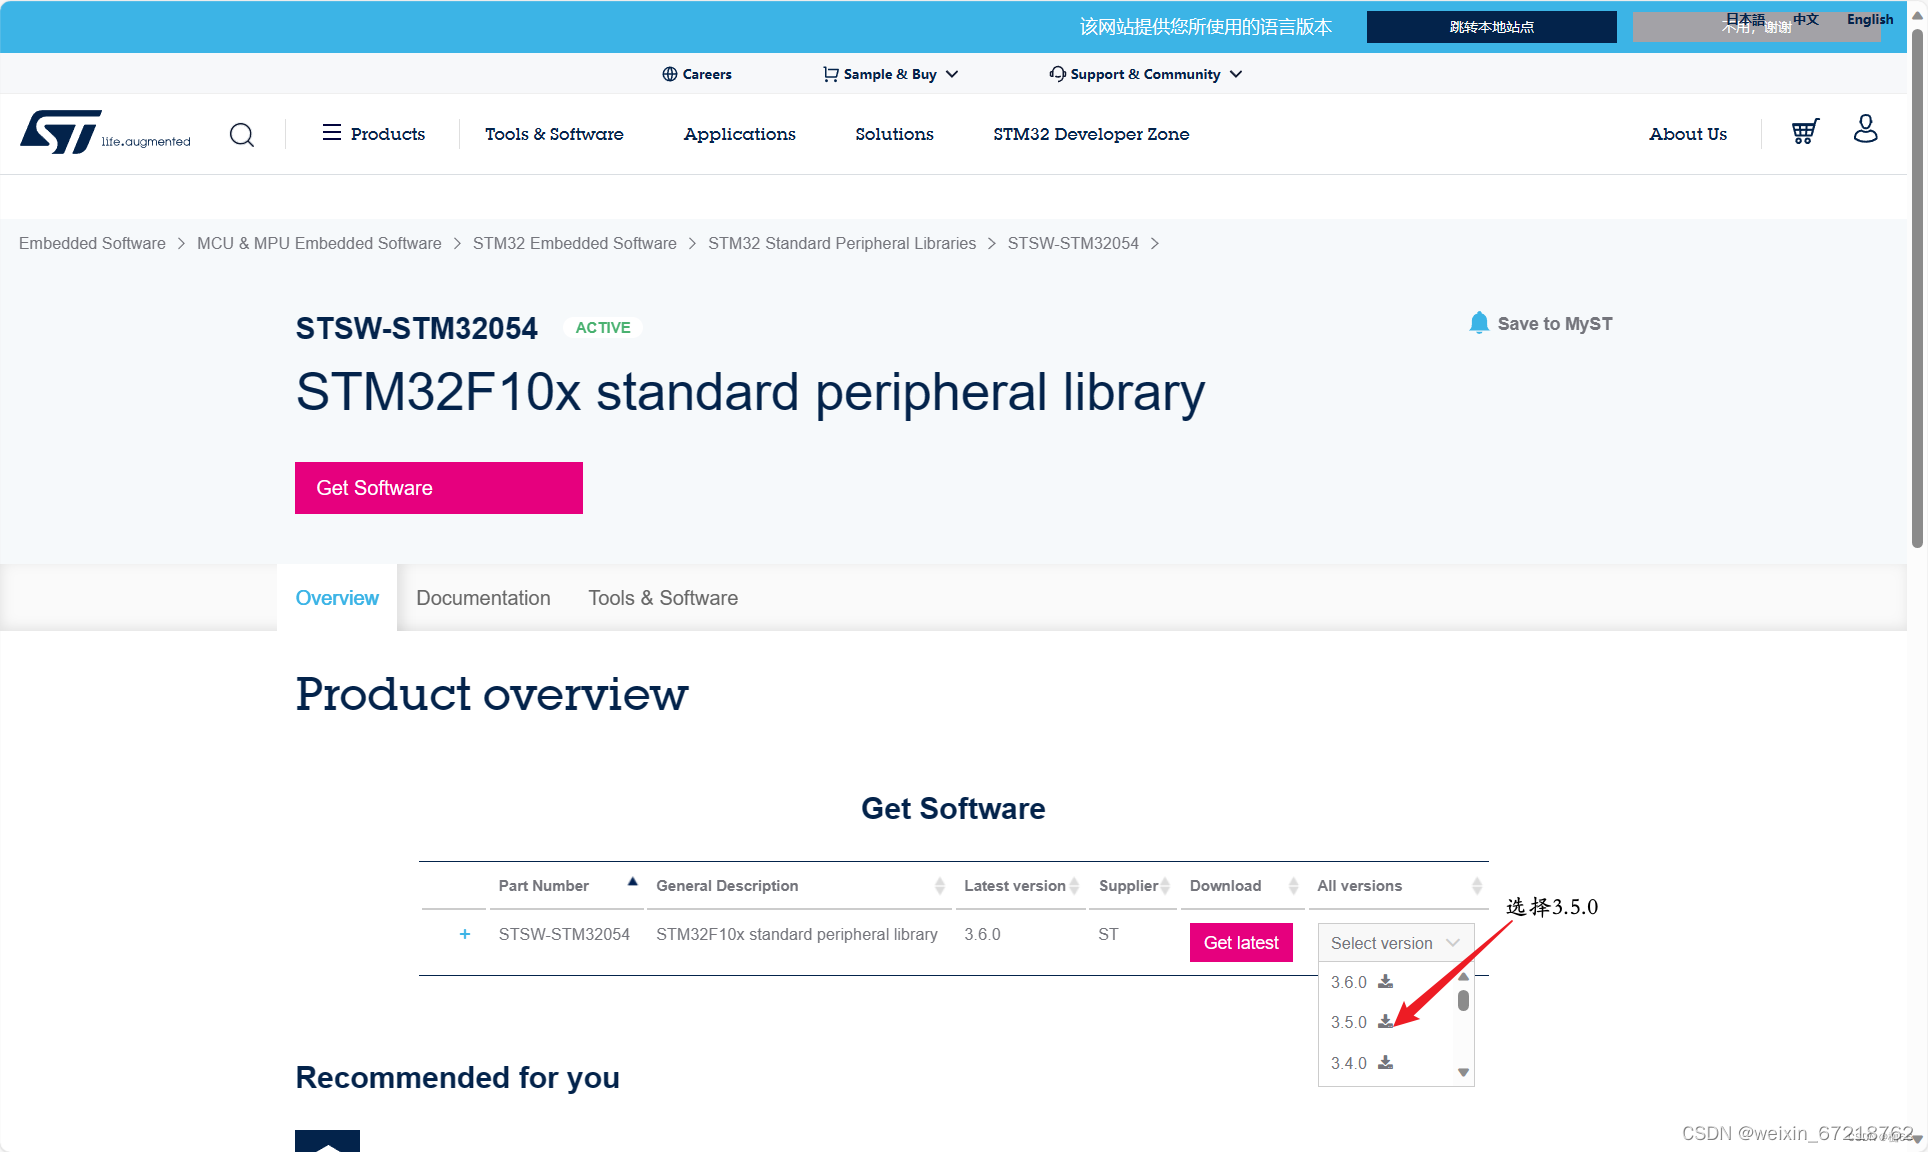Open the Careers link
The height and width of the screenshot is (1152, 1928).
pyautogui.click(x=707, y=74)
